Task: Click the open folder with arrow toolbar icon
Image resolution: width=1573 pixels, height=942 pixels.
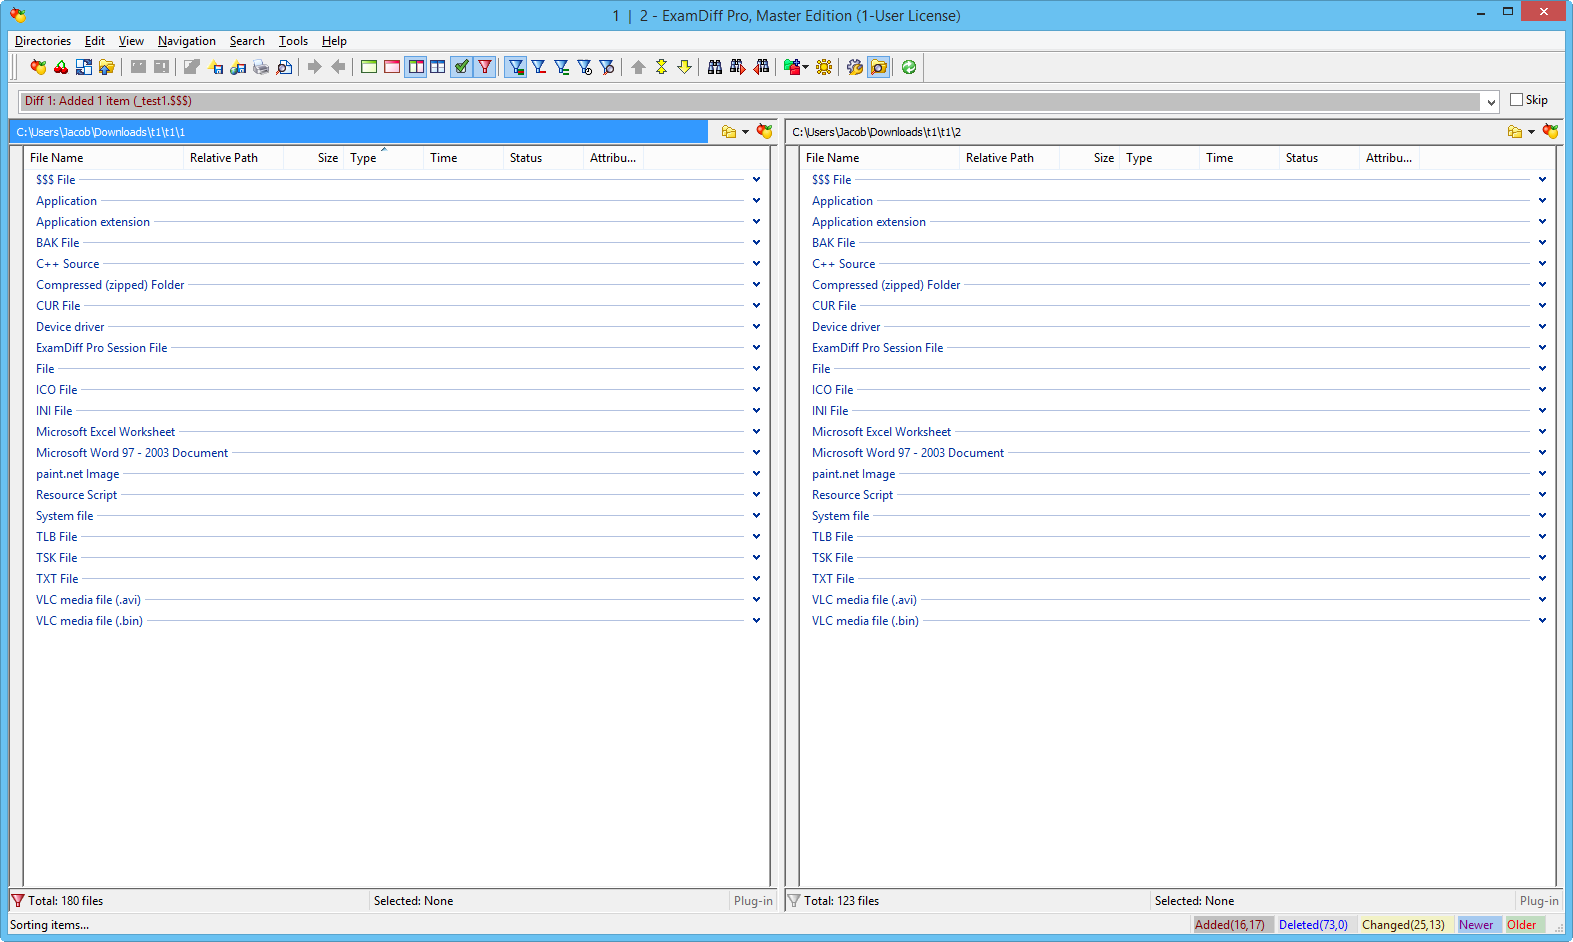Action: (x=107, y=67)
